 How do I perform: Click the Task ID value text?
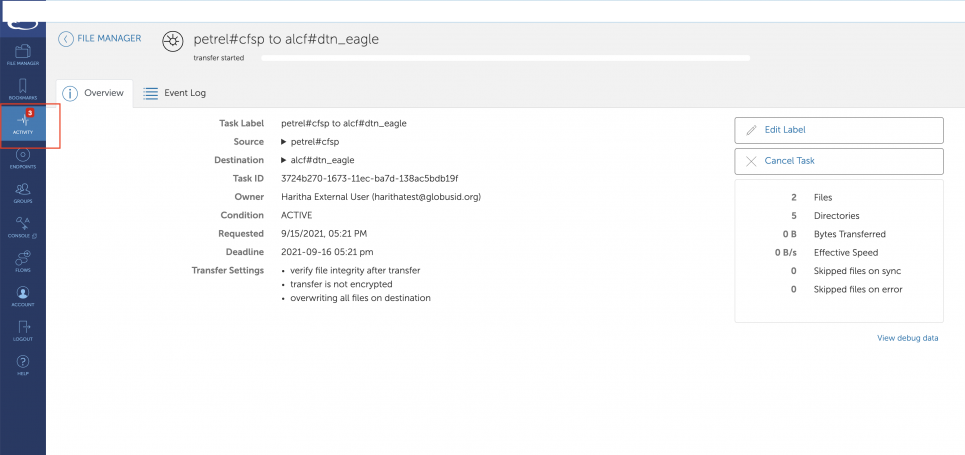[369, 178]
